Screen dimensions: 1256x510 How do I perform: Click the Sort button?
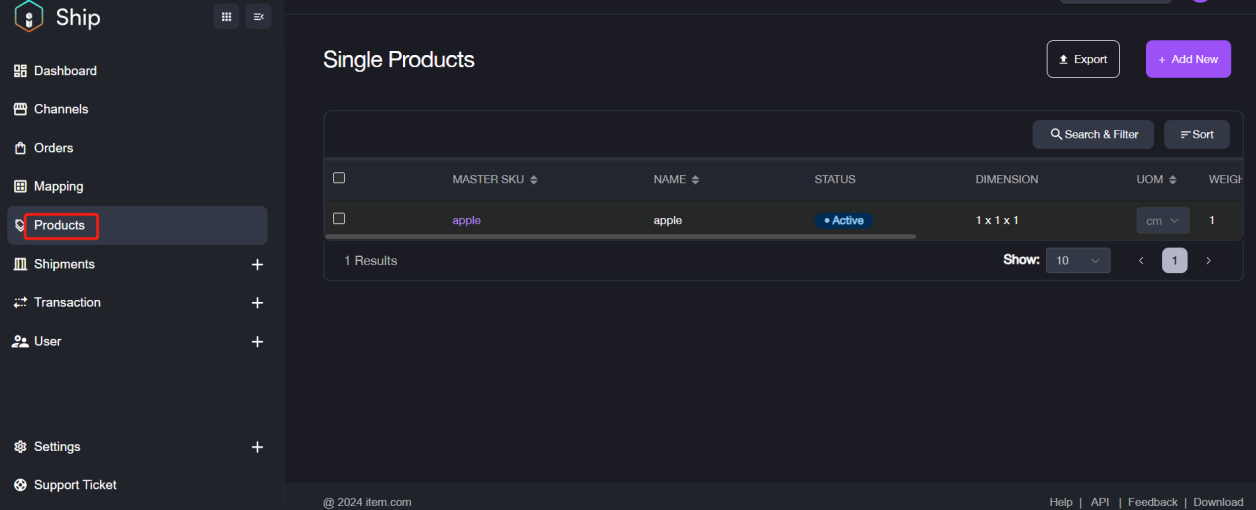(x=1197, y=134)
